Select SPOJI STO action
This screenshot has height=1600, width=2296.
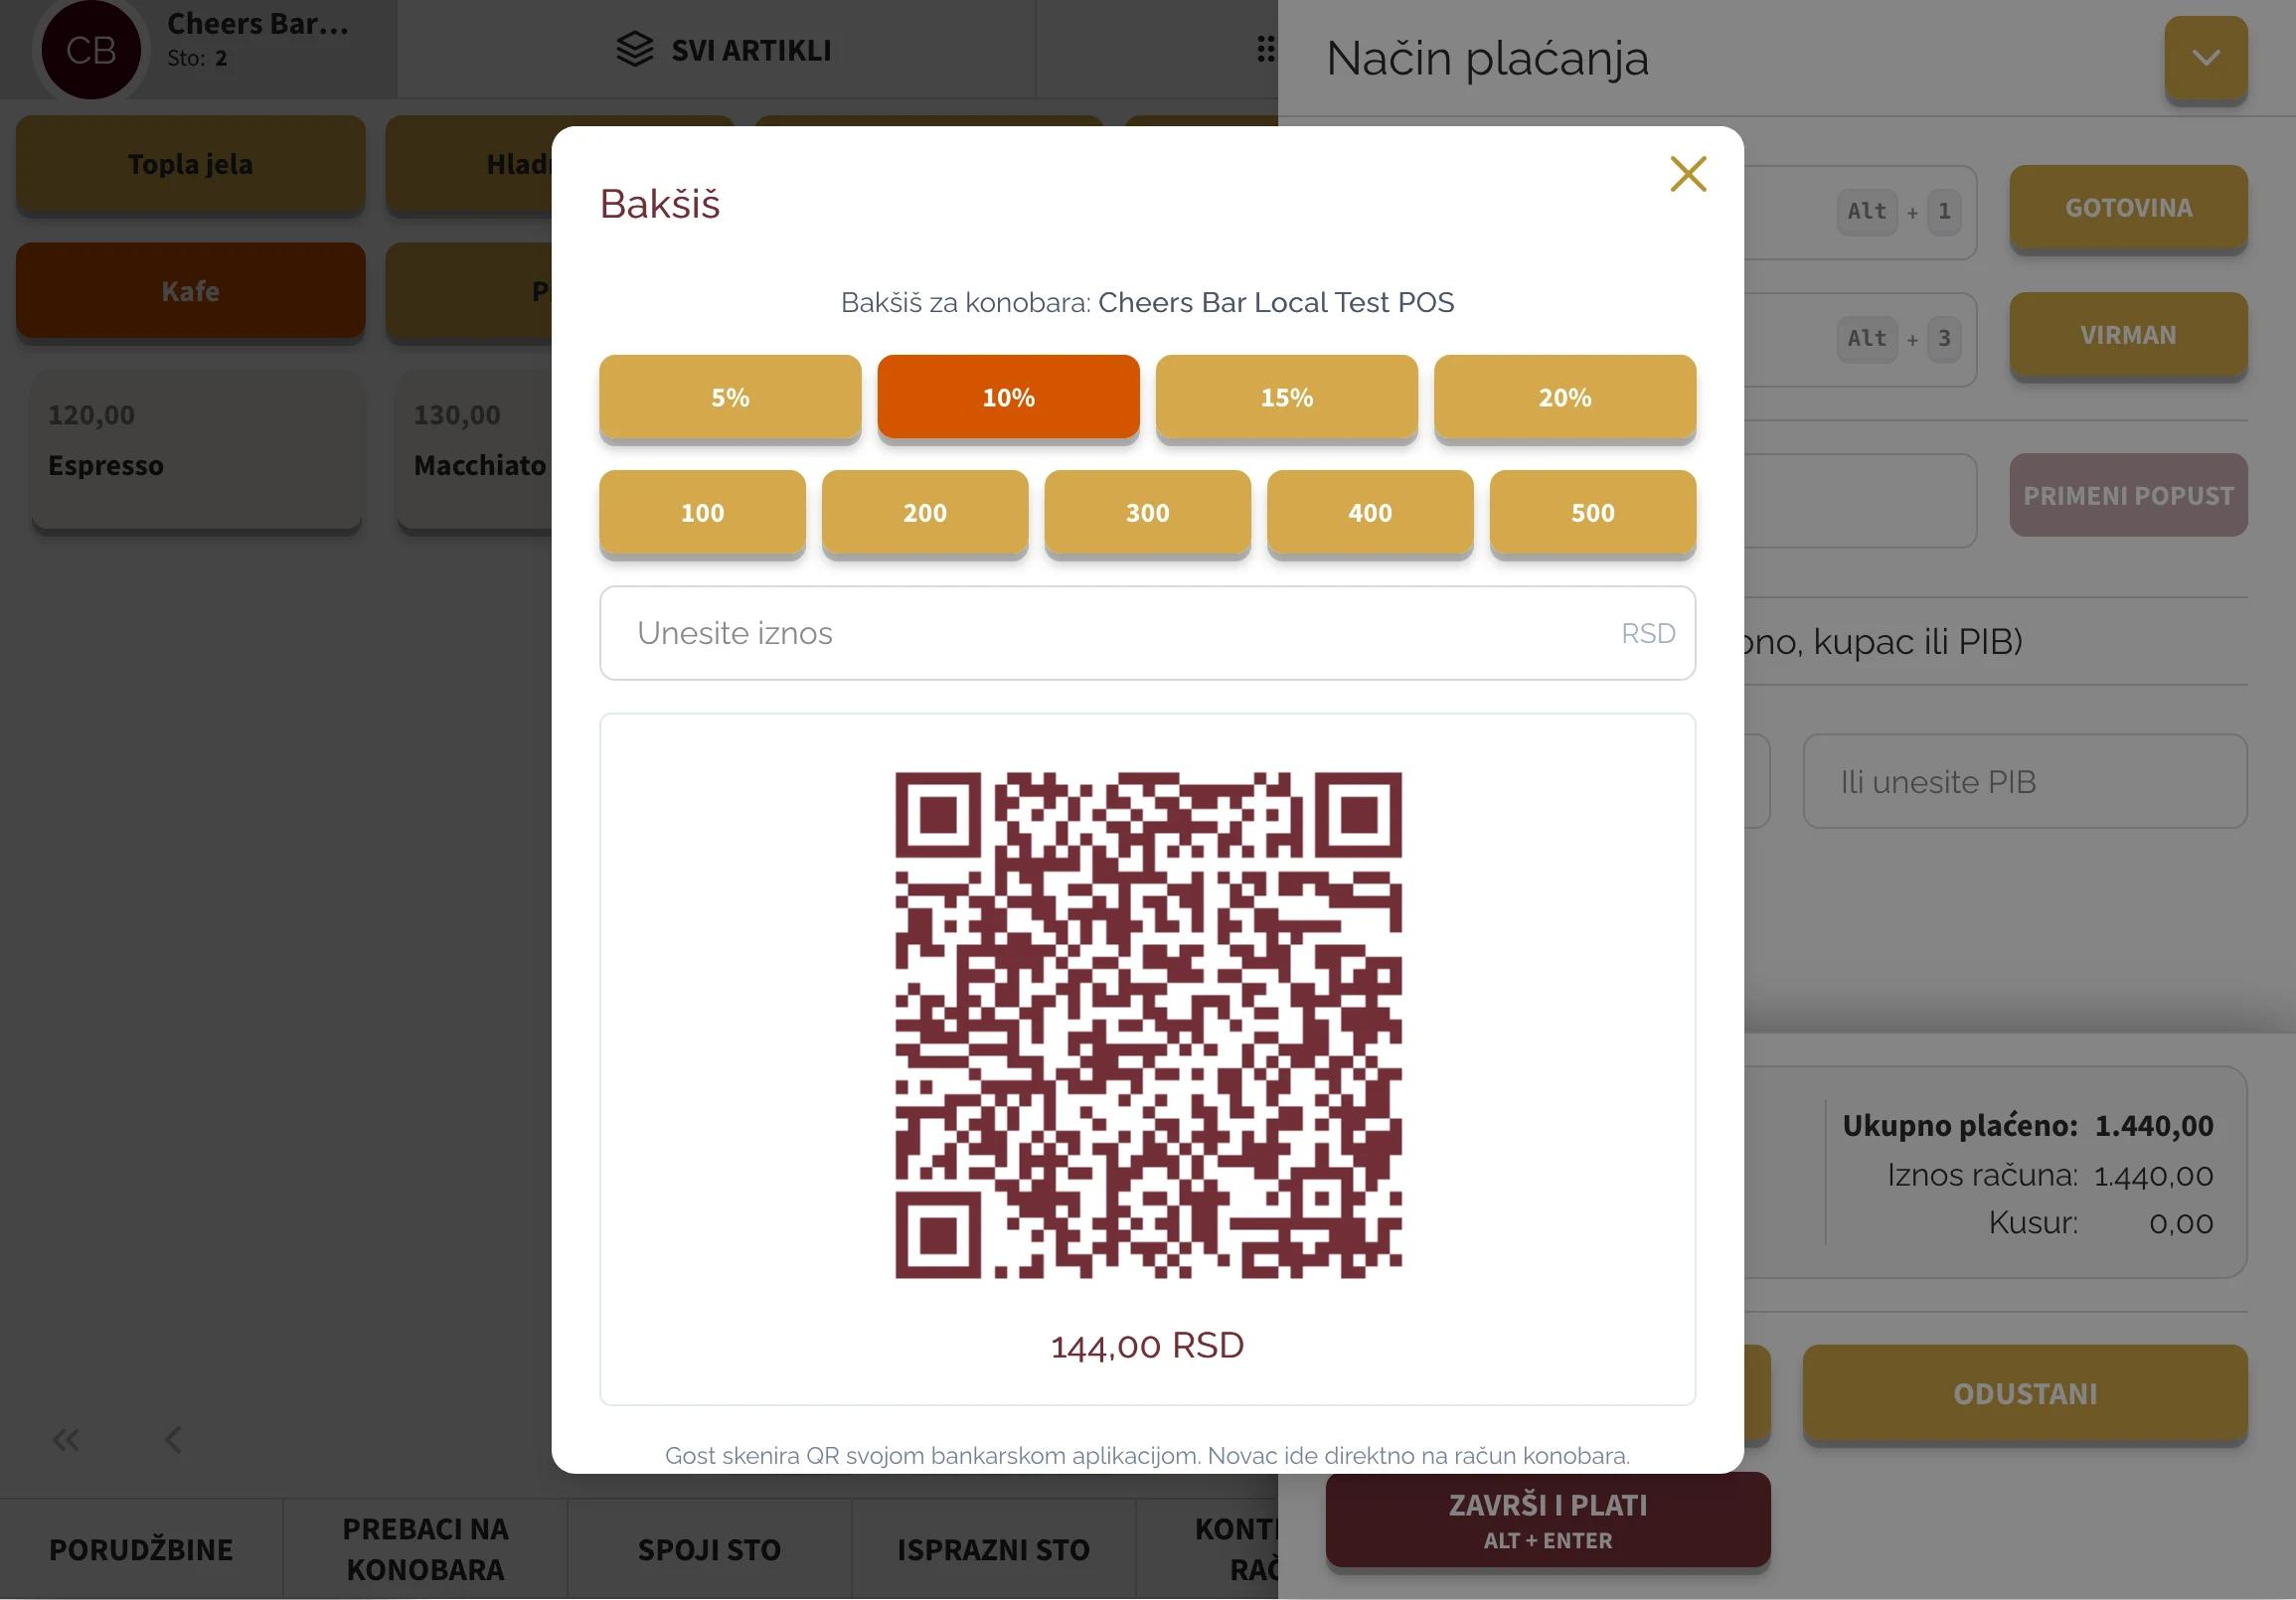tap(709, 1549)
